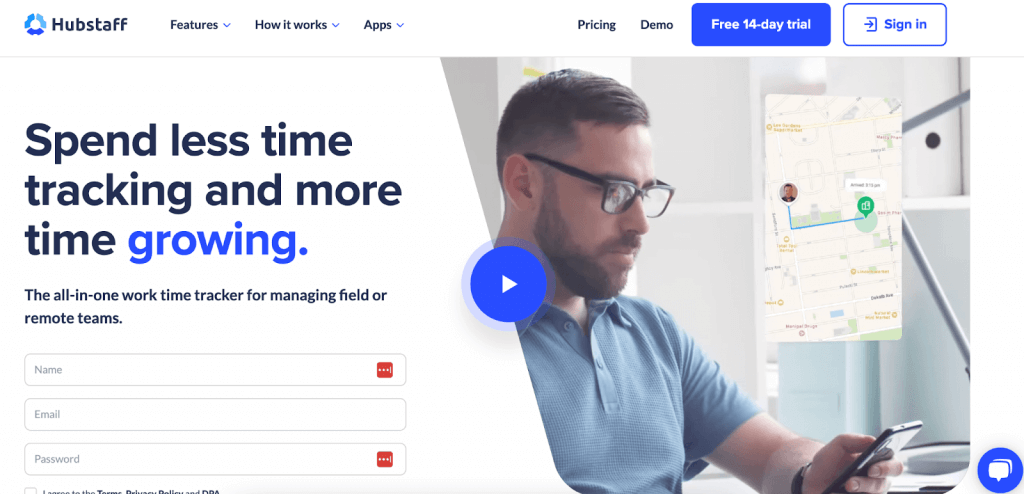Open the chat widget bubble
The width and height of the screenshot is (1024, 494).
[x=1000, y=470]
